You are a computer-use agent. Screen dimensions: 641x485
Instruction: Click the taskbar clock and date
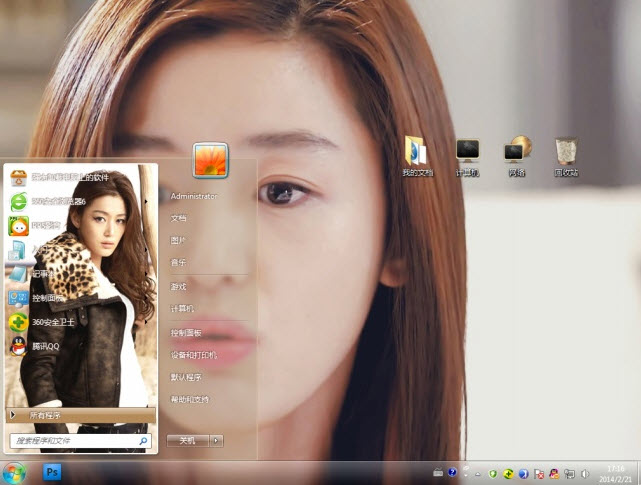617,472
